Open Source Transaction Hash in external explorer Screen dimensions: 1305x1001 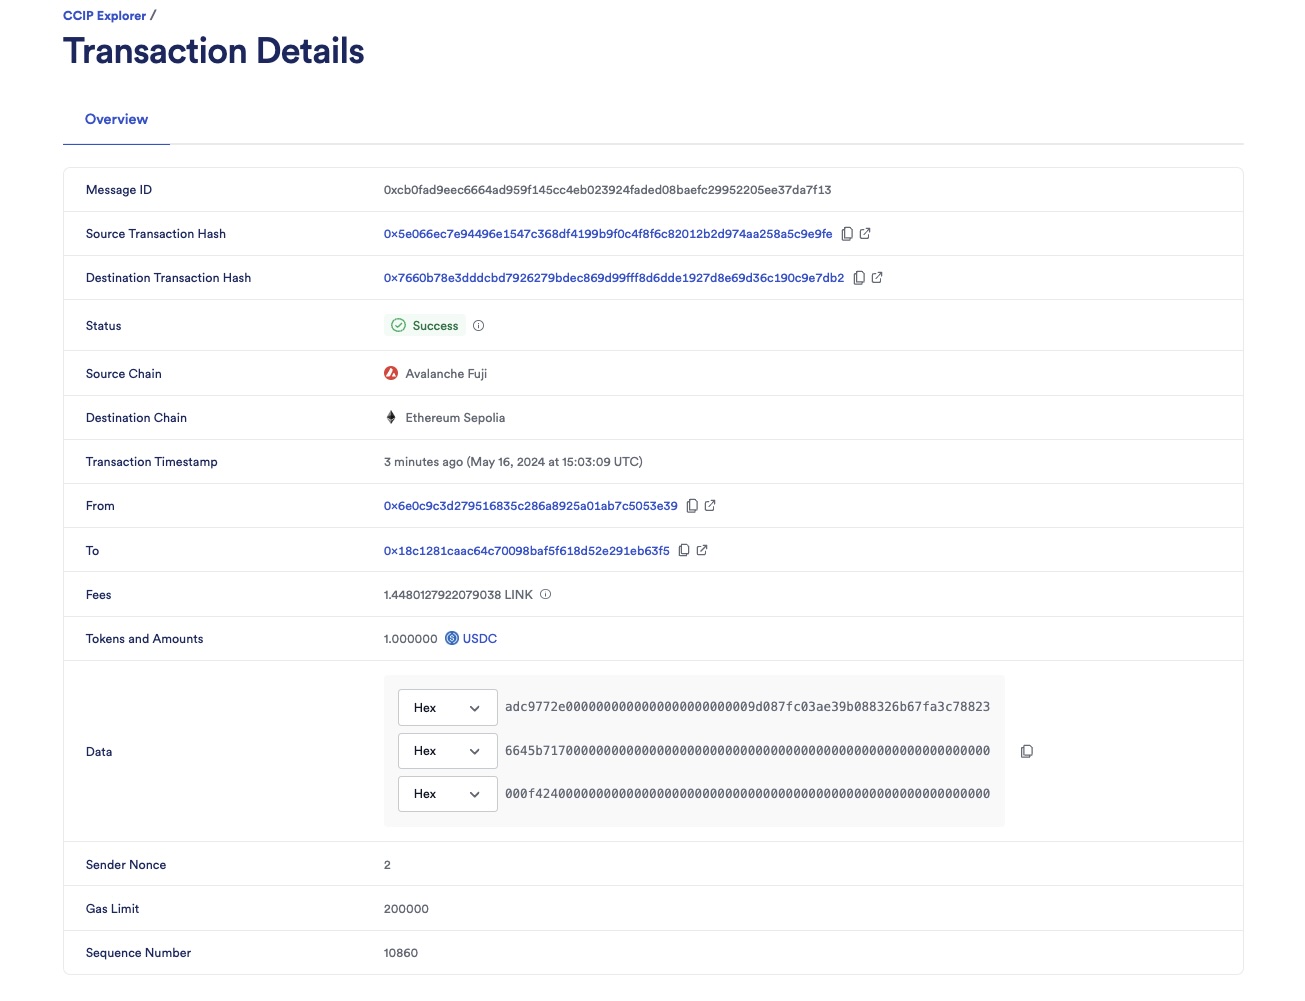coord(864,233)
